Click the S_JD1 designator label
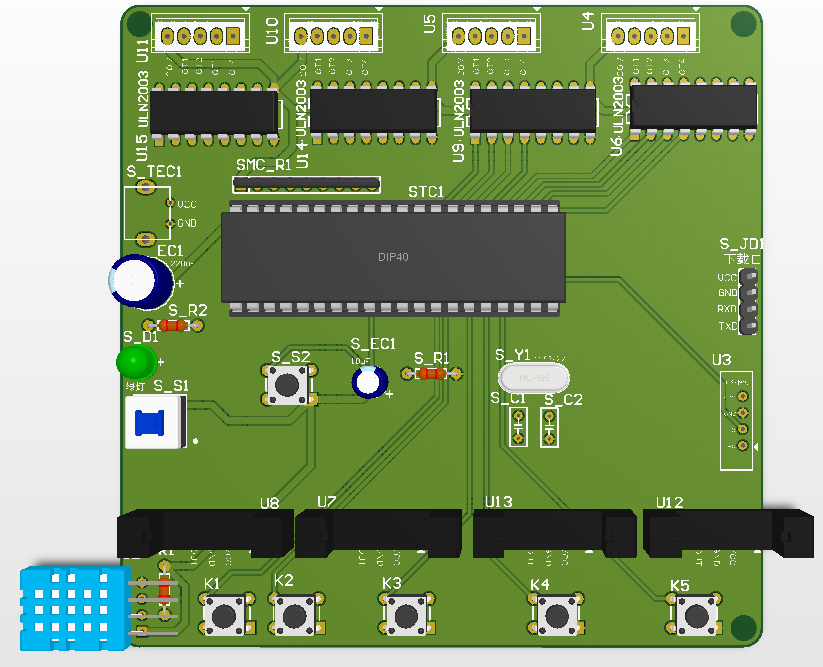This screenshot has height=667, width=823. (740, 244)
